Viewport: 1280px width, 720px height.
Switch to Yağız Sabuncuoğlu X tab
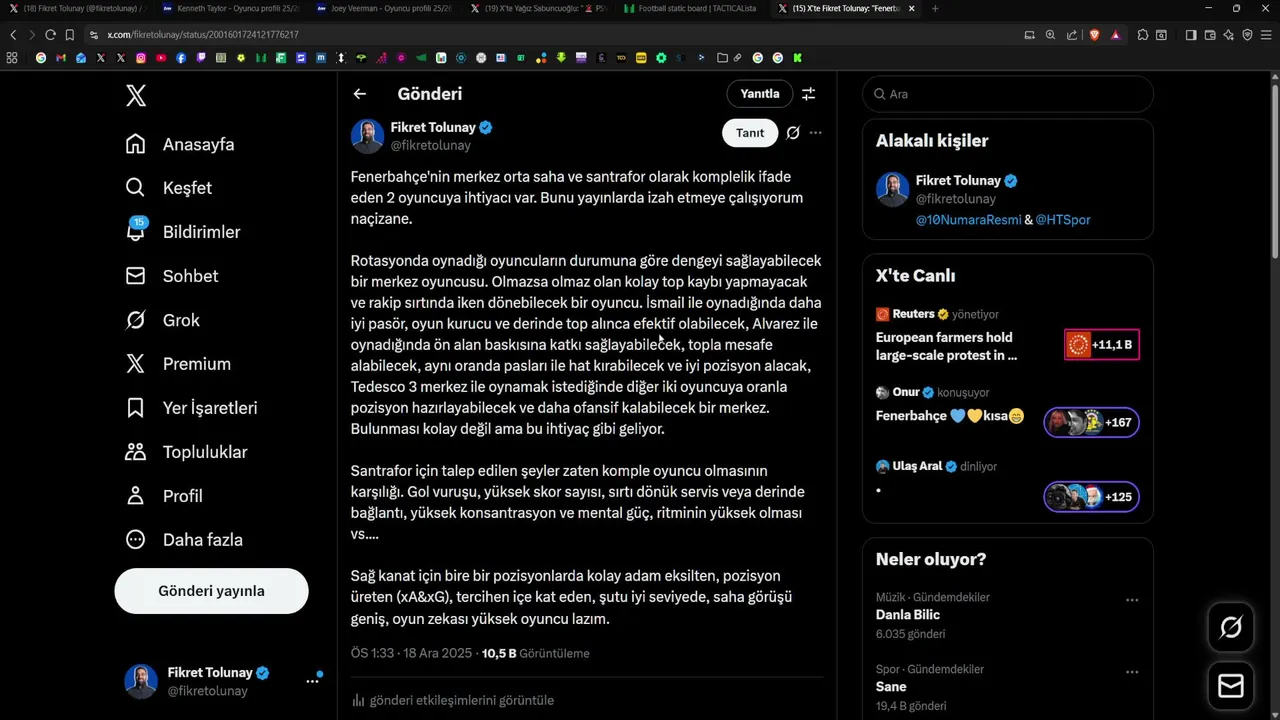(x=539, y=8)
